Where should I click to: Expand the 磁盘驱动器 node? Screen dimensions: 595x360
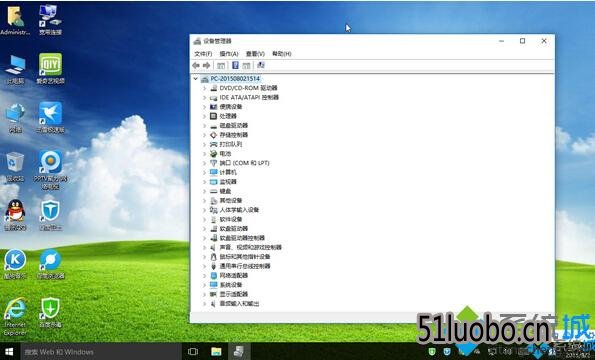click(x=205, y=126)
